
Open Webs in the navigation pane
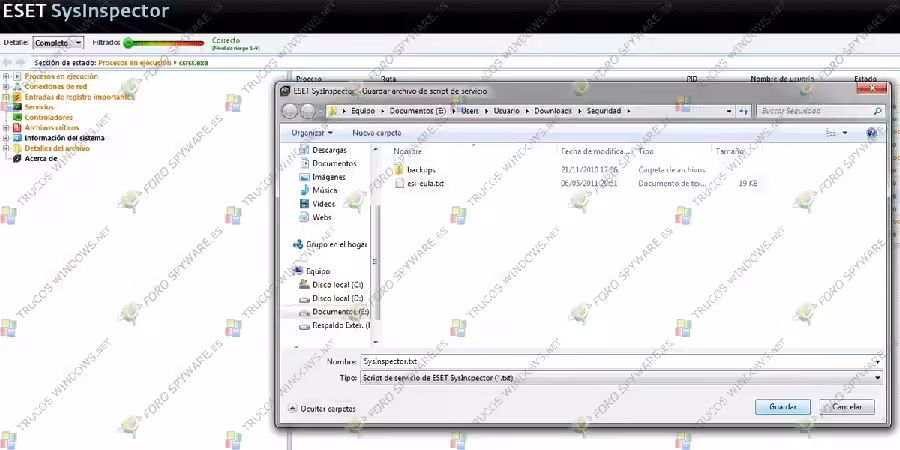click(321, 218)
